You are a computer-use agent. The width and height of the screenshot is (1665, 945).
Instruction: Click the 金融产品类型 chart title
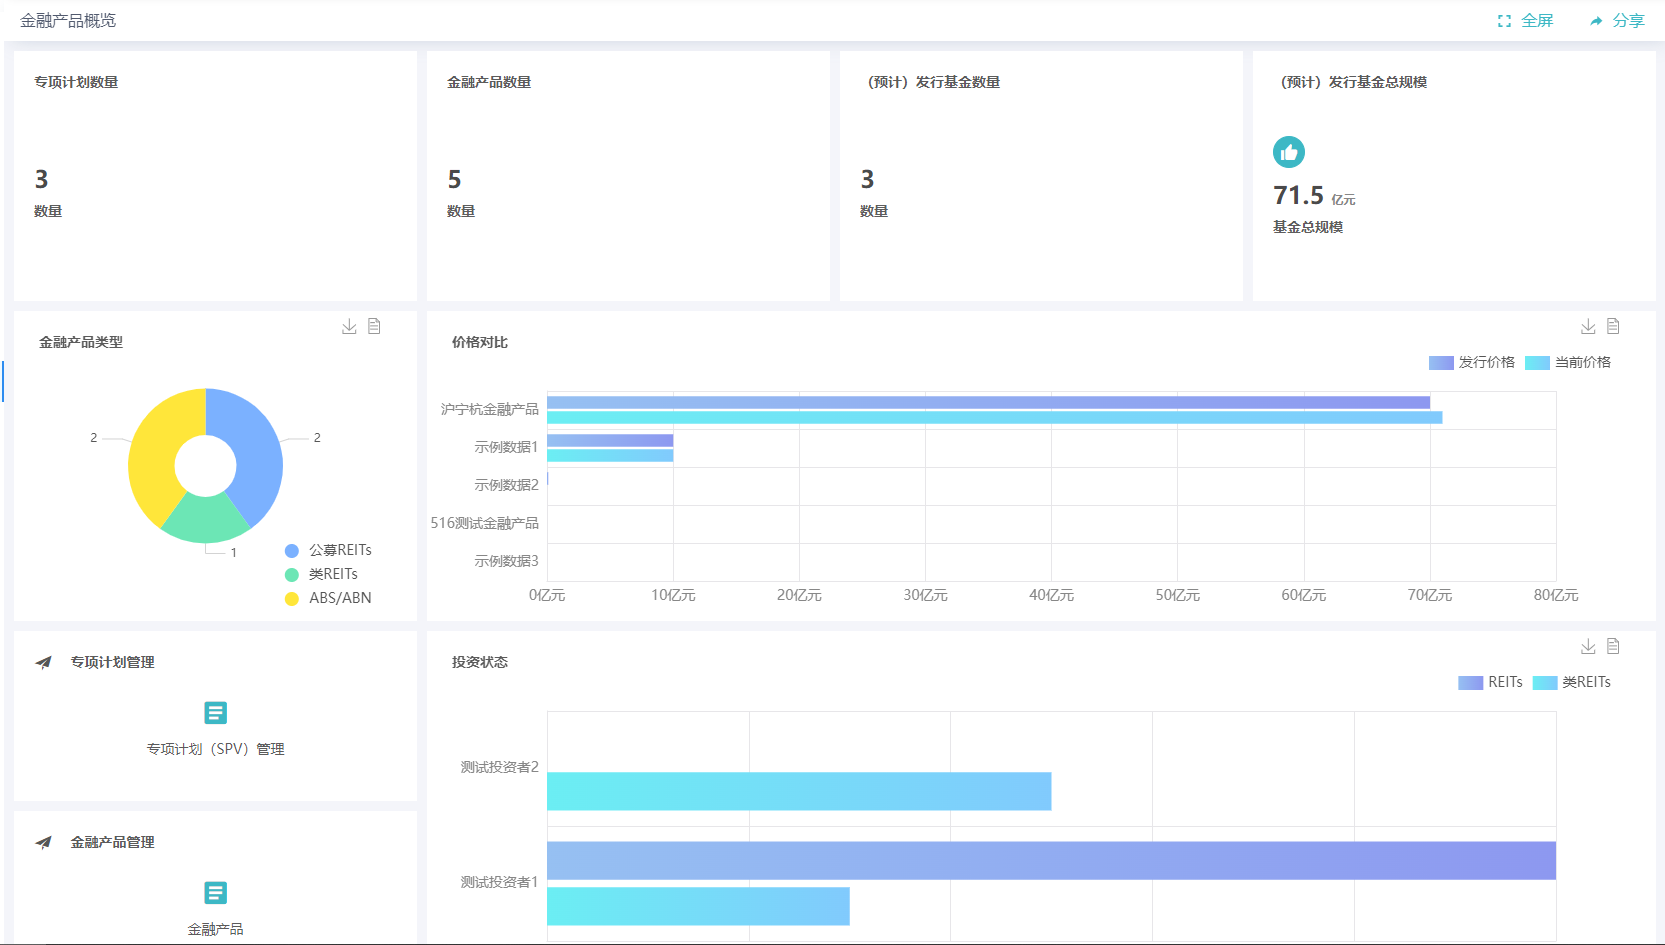(x=81, y=342)
